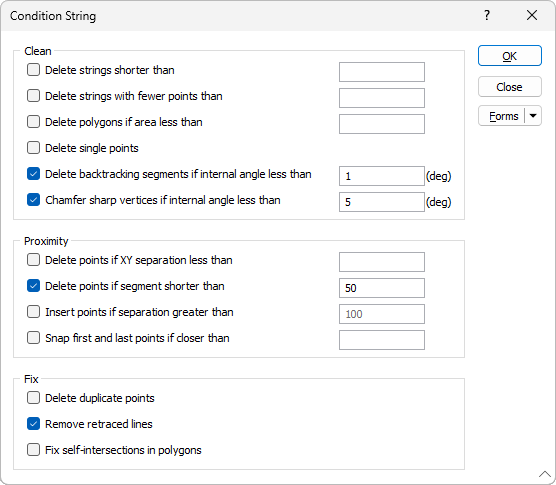
Task: Uncheck Delete points if segment shorter than
Action: (33, 286)
